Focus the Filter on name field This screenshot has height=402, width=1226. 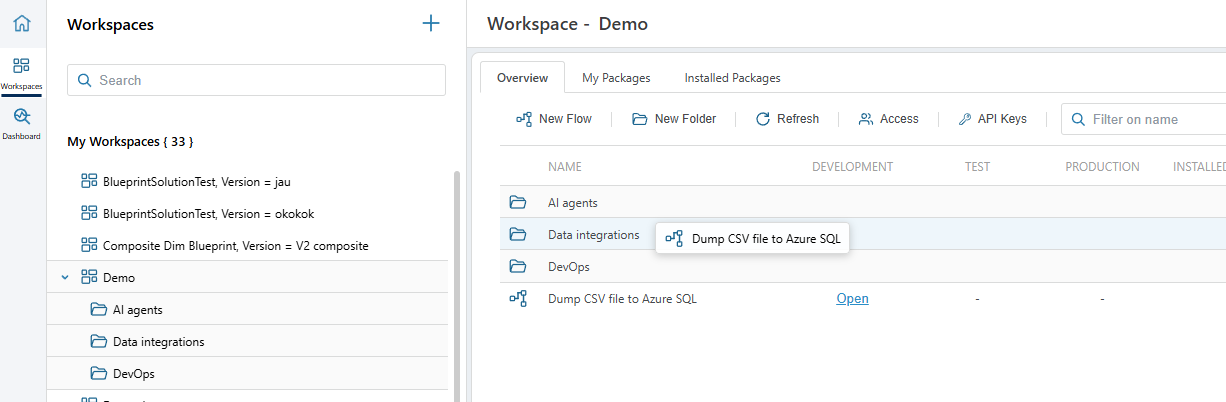pyautogui.click(x=1144, y=119)
